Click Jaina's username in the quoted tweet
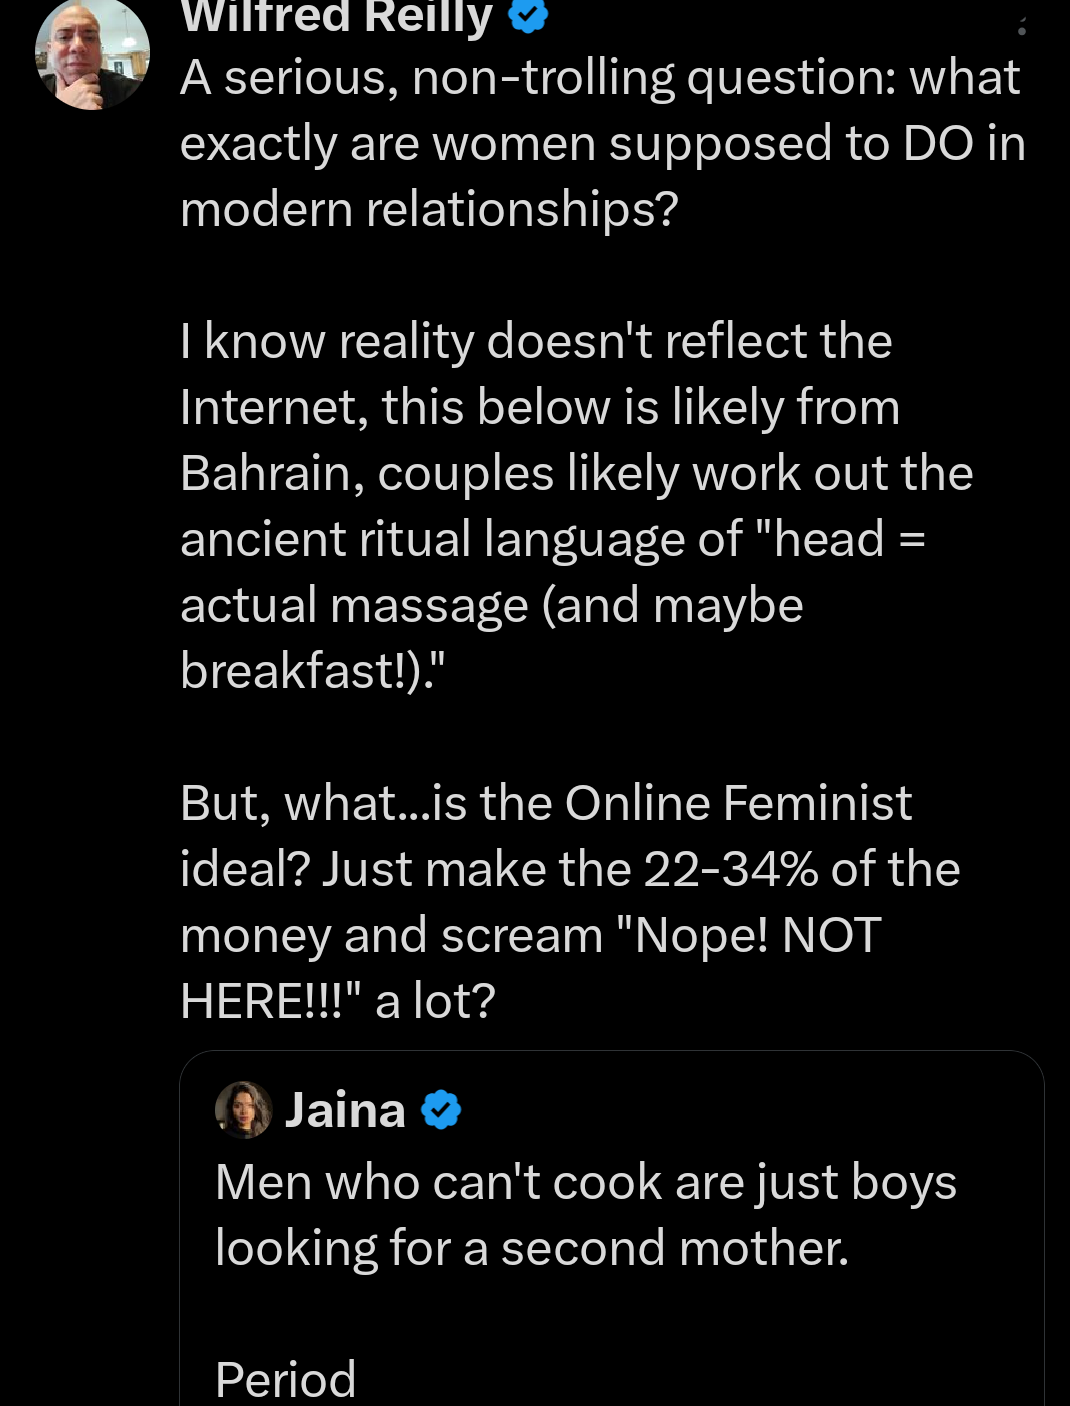This screenshot has width=1070, height=1406. (346, 1108)
